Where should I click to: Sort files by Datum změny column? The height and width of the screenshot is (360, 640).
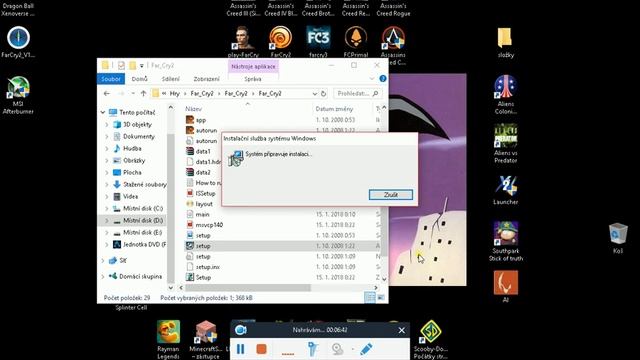334,109
